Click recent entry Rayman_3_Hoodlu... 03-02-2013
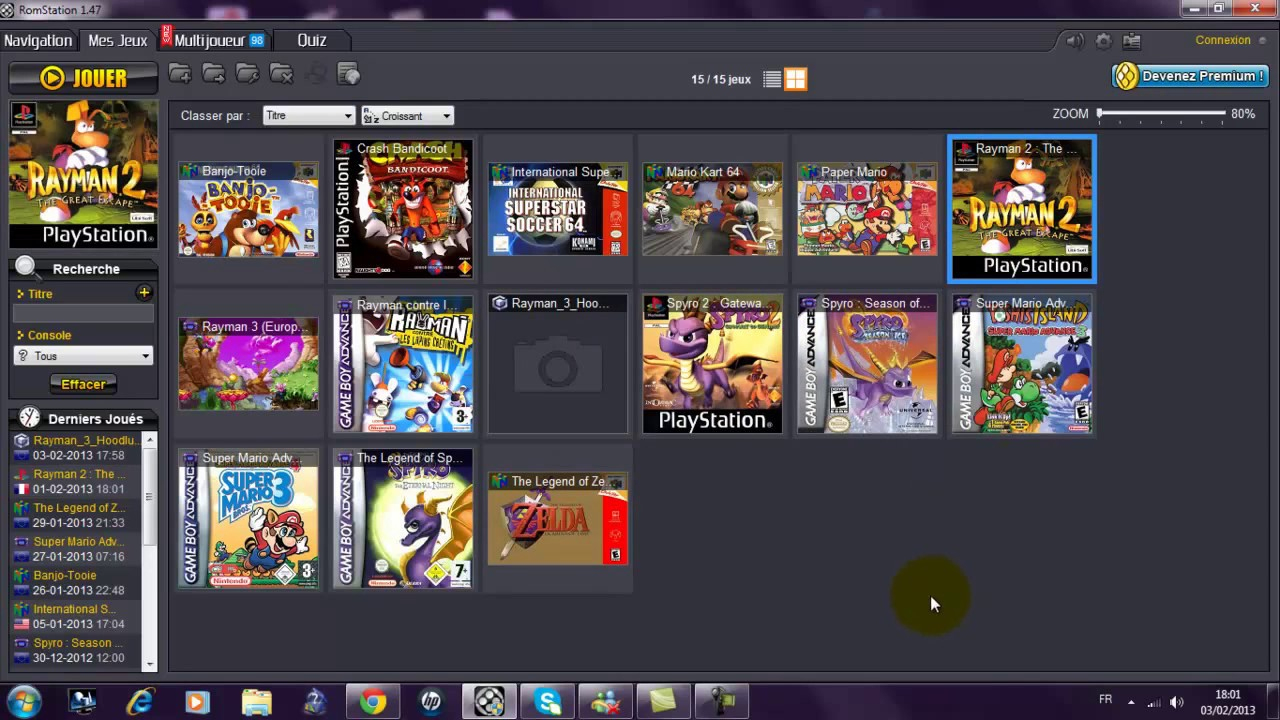This screenshot has width=1280, height=720. click(x=77, y=448)
